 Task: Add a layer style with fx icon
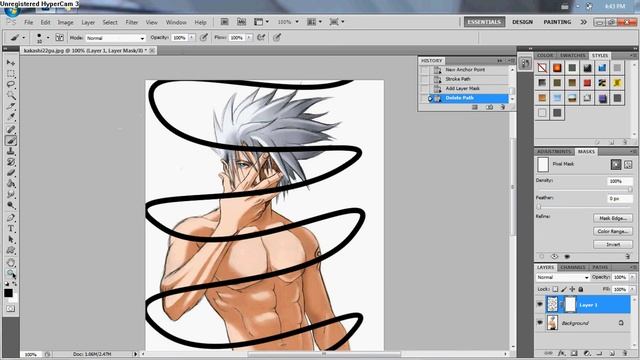pyautogui.click(x=562, y=353)
